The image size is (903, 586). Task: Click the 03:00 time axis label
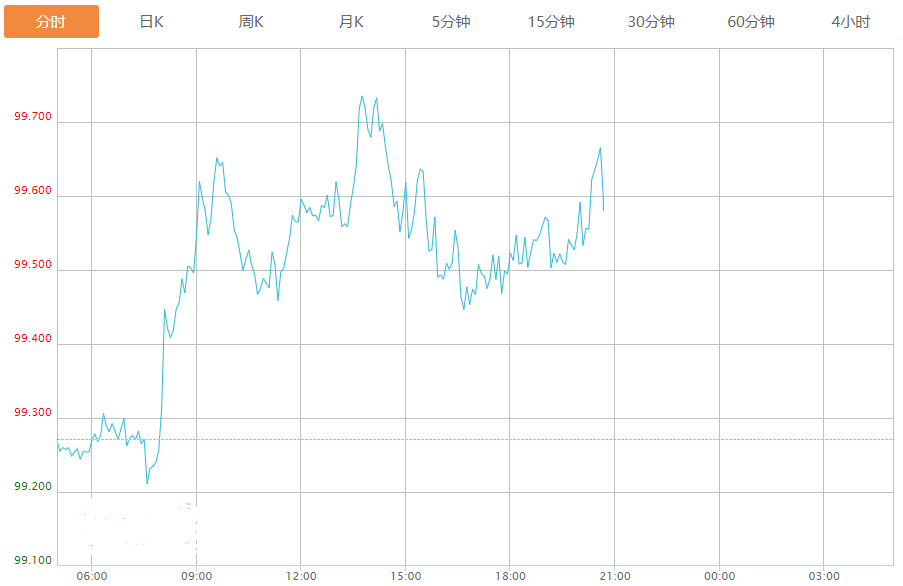pos(823,576)
